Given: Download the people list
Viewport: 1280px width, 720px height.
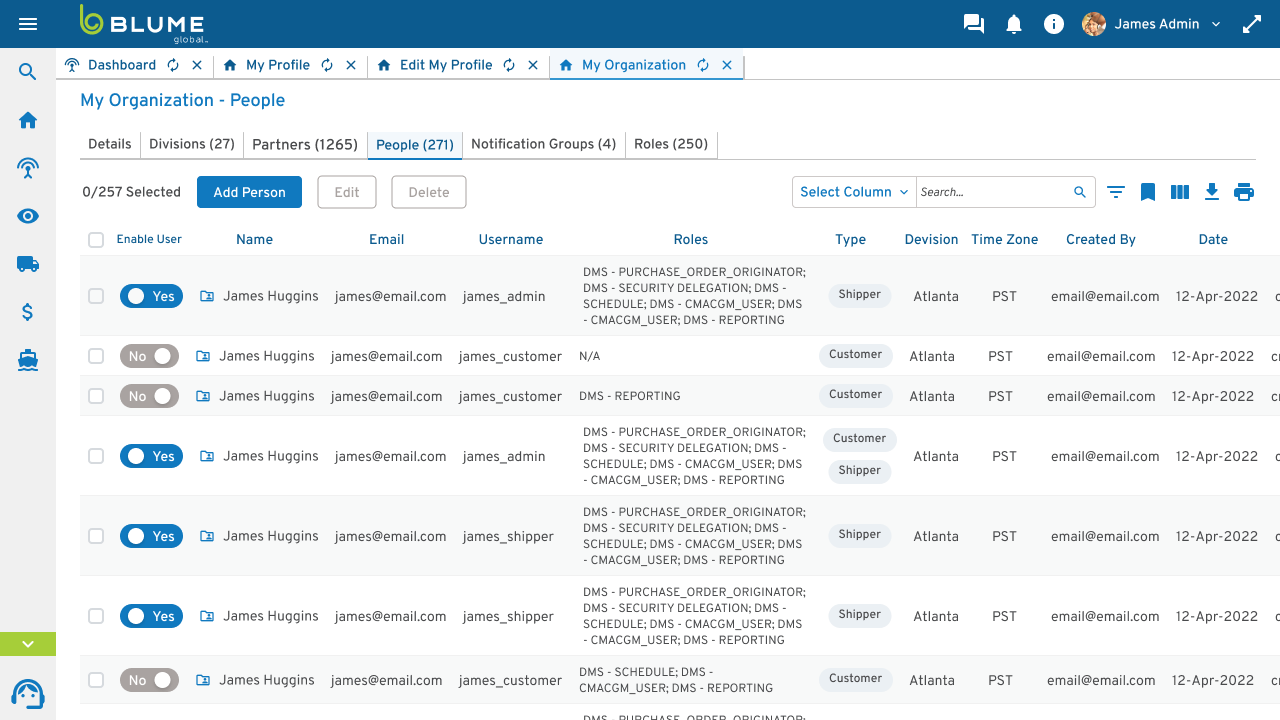Looking at the screenshot, I should (1212, 192).
